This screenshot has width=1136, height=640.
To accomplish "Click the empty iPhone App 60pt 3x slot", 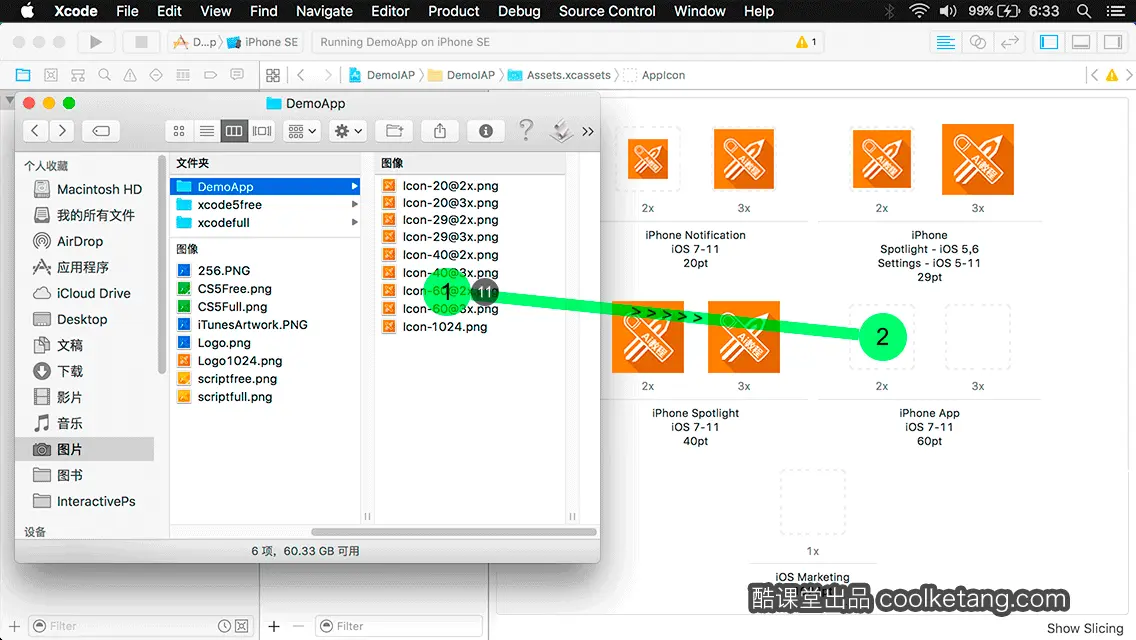I will 977,337.
